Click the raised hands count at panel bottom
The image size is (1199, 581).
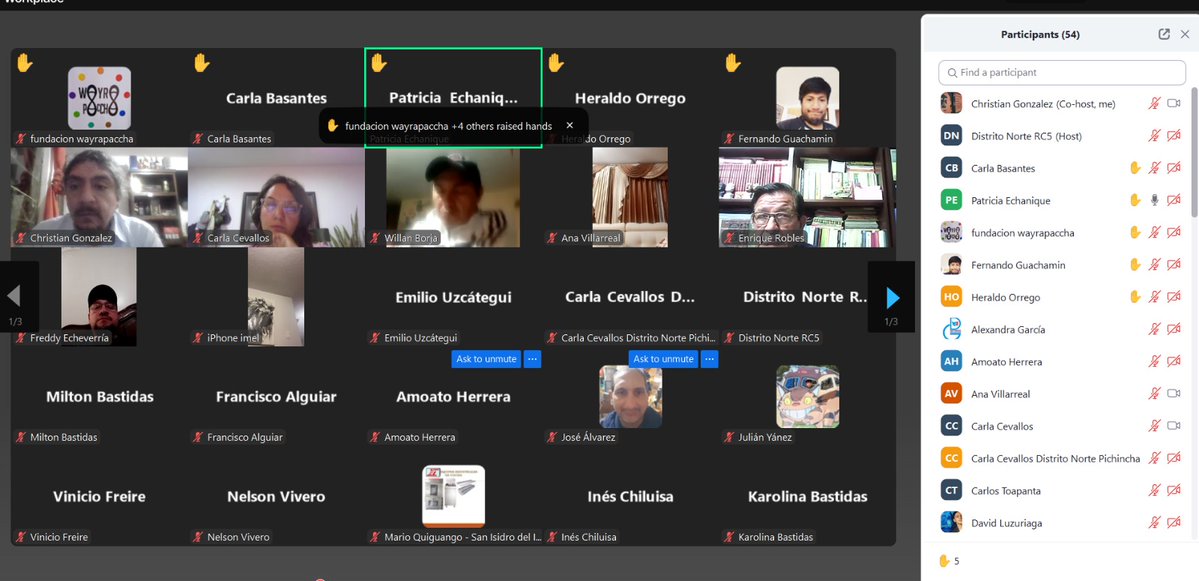click(949, 561)
